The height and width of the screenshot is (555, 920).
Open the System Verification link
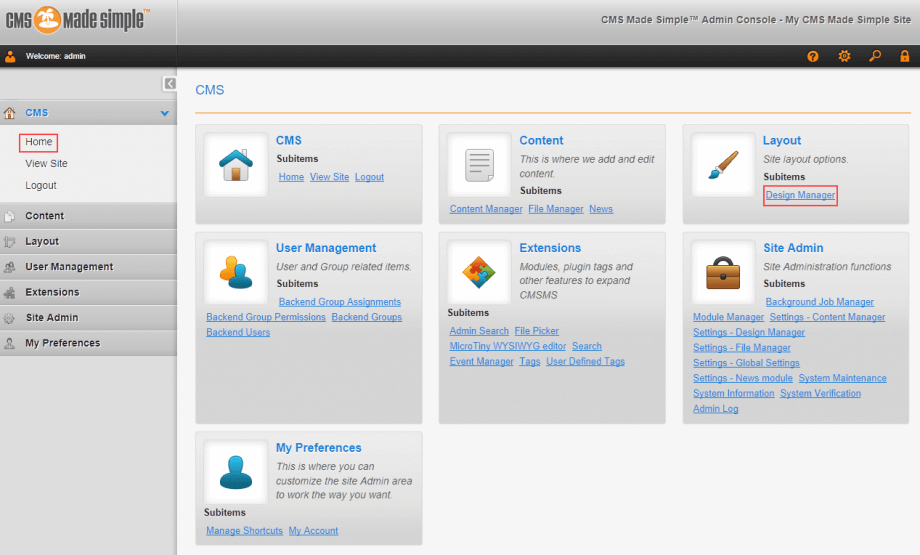[x=820, y=394]
